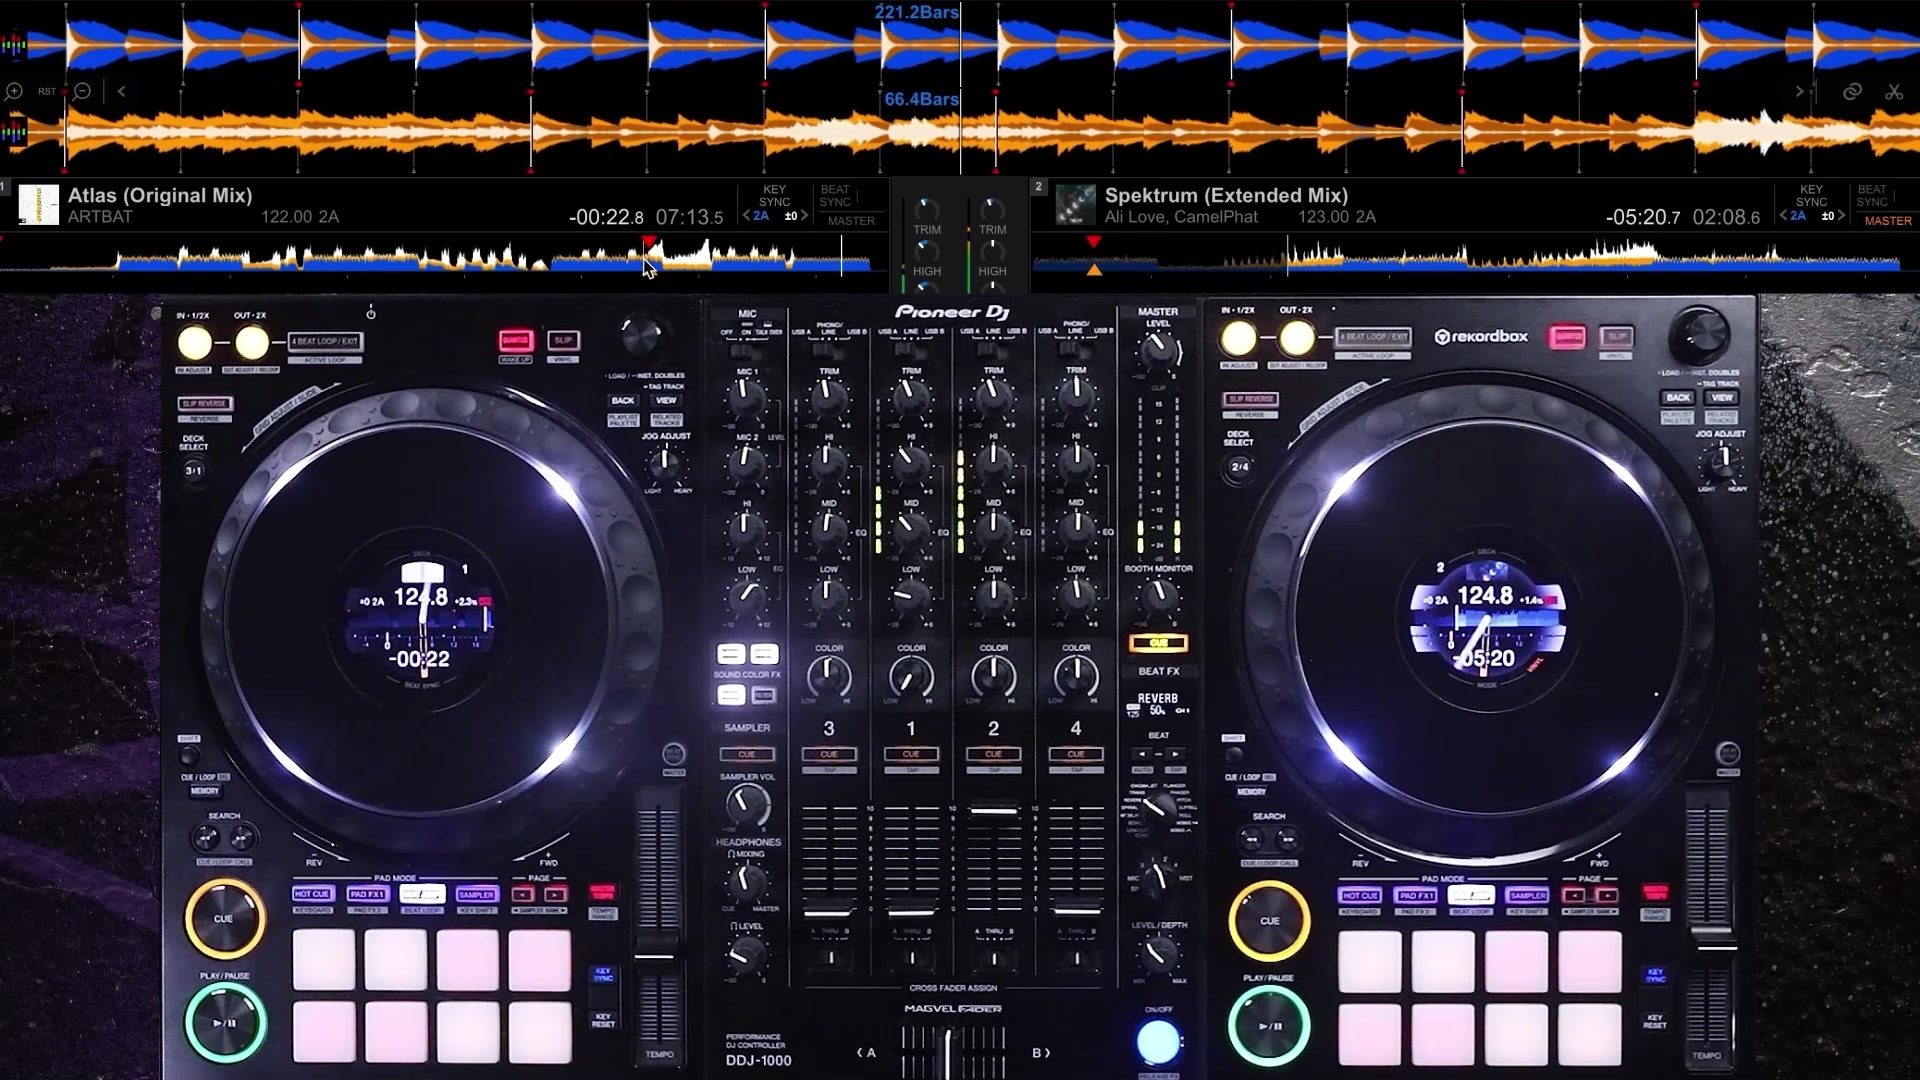Select HOT CUE pad mode on left deck

click(x=312, y=894)
